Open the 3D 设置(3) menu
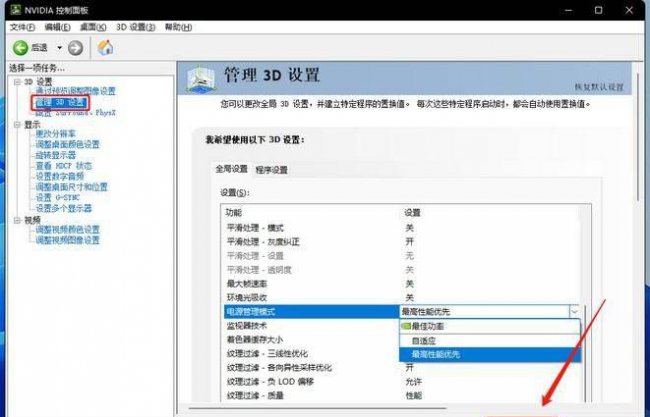 (136, 27)
